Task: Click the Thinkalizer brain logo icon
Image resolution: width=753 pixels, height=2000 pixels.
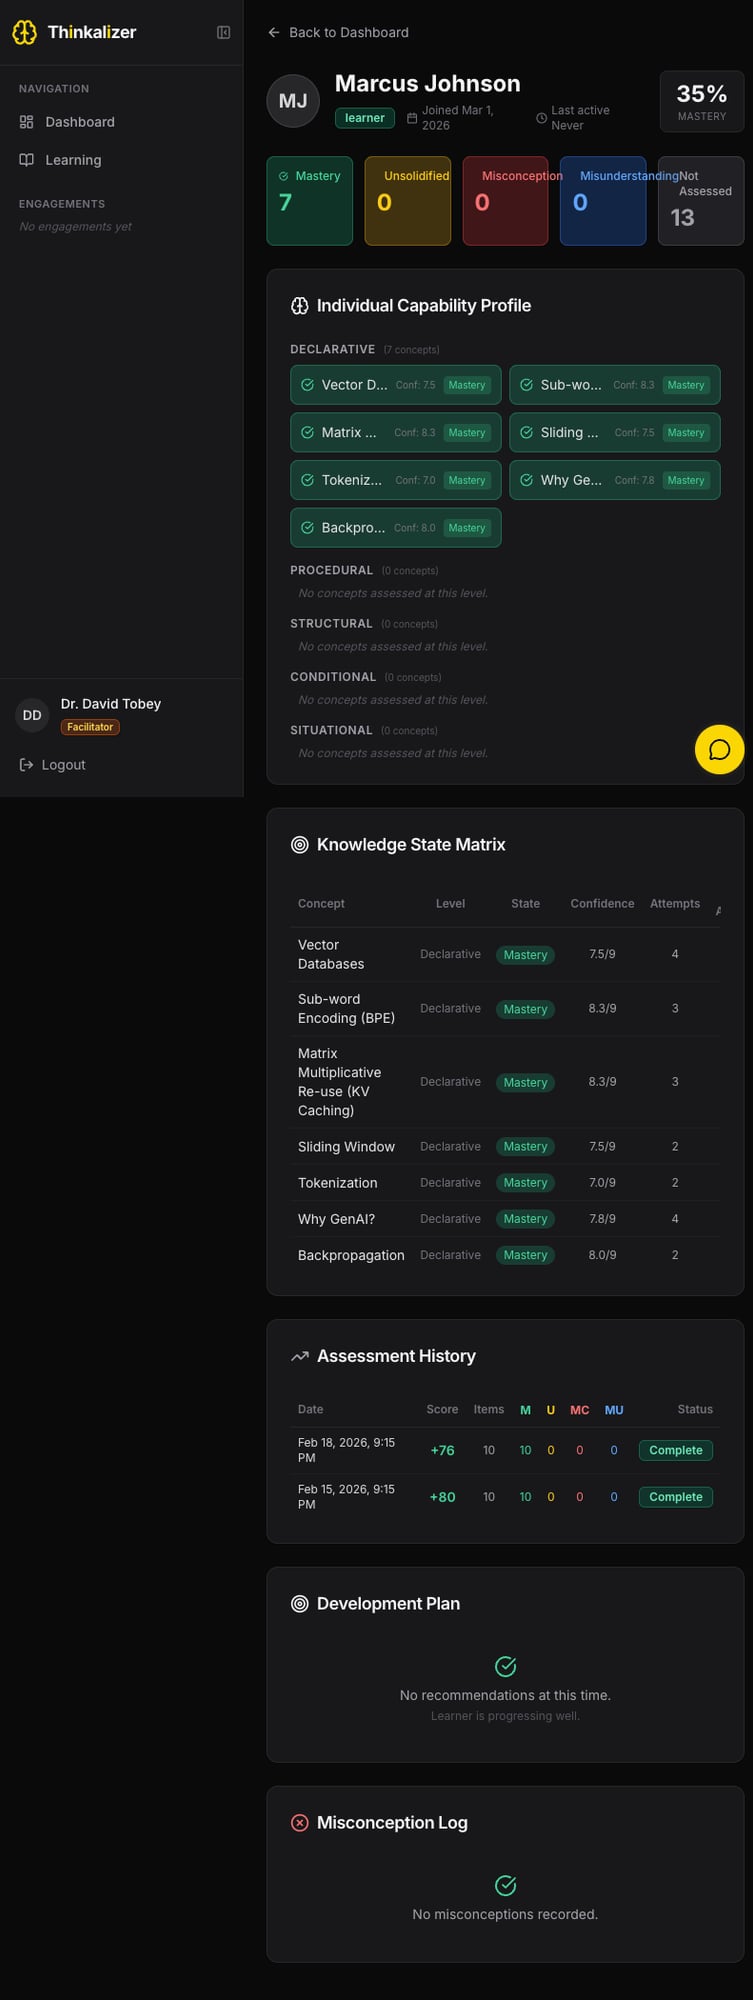Action: click(x=24, y=32)
